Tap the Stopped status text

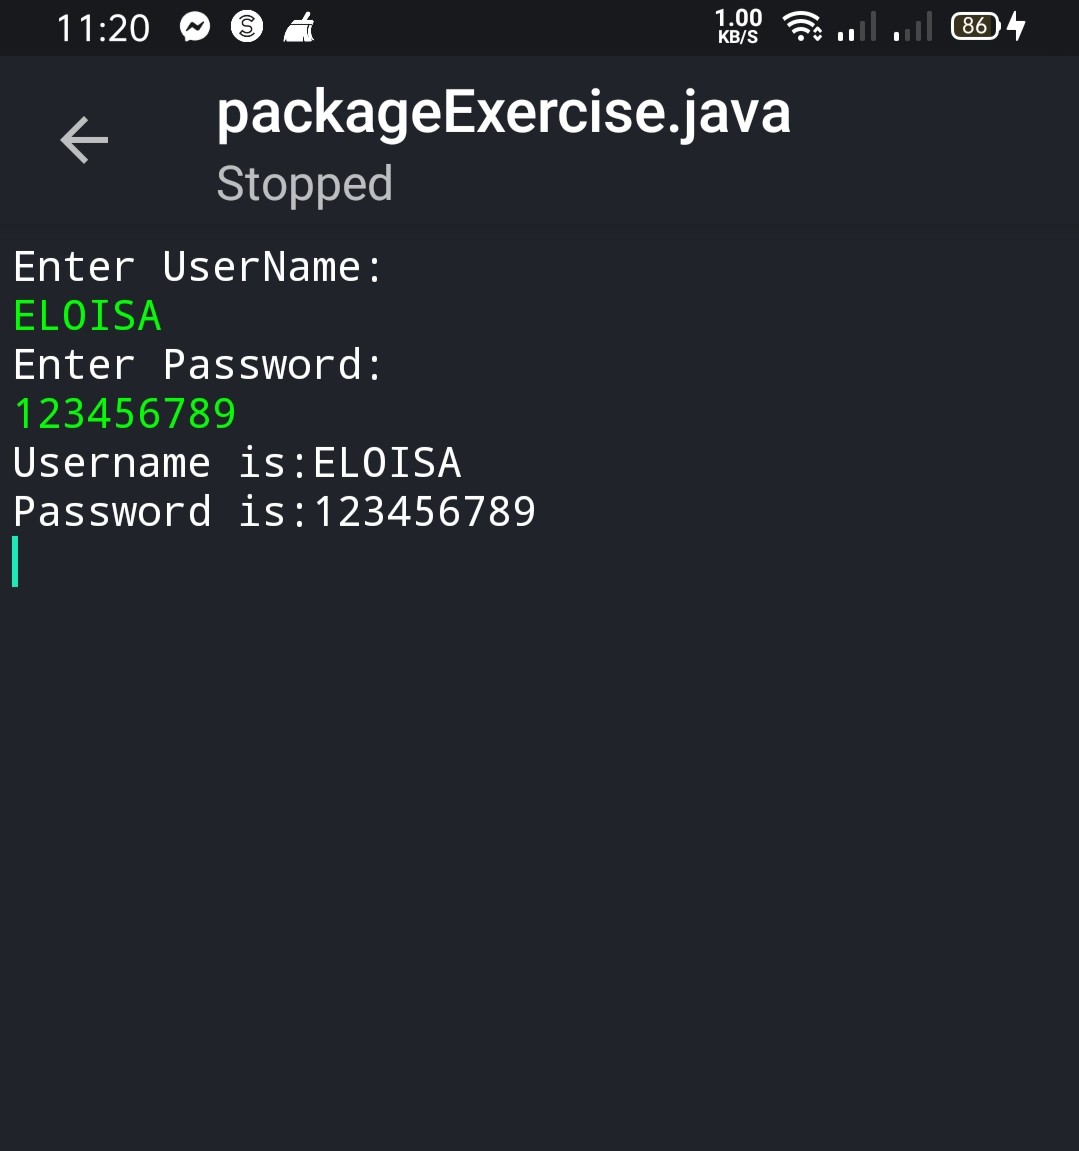[x=305, y=184]
